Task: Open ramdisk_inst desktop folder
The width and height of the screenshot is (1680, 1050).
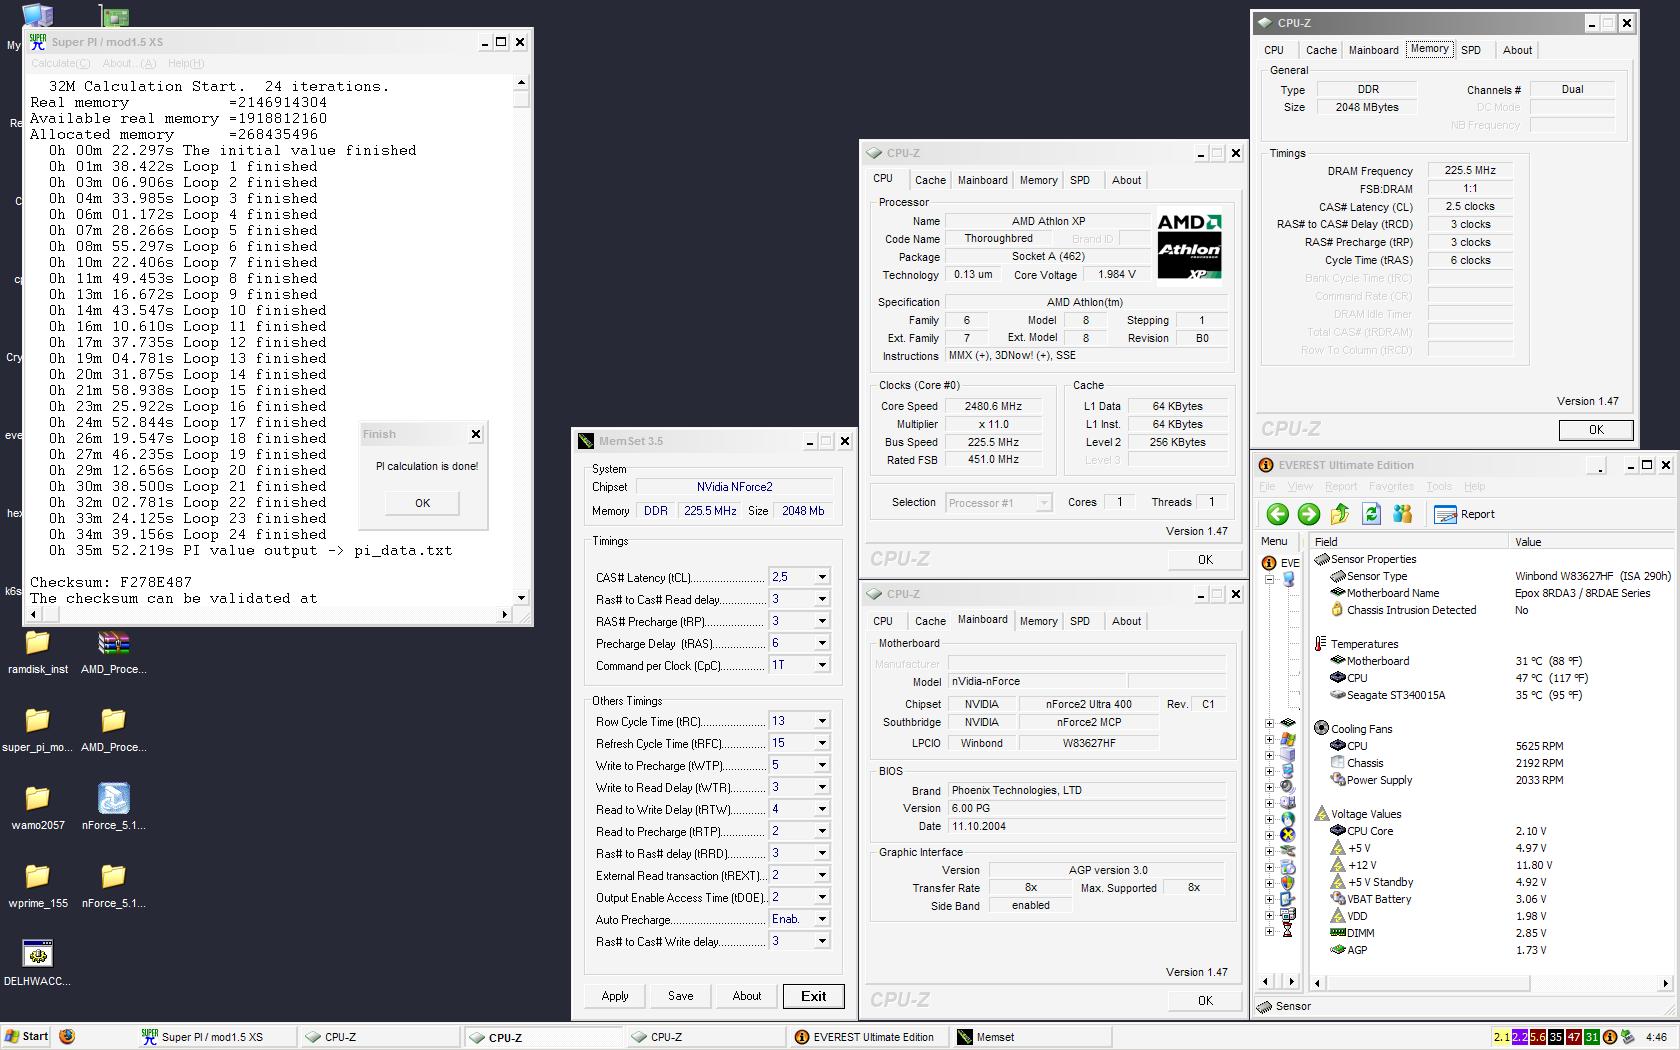Action: (x=37, y=652)
